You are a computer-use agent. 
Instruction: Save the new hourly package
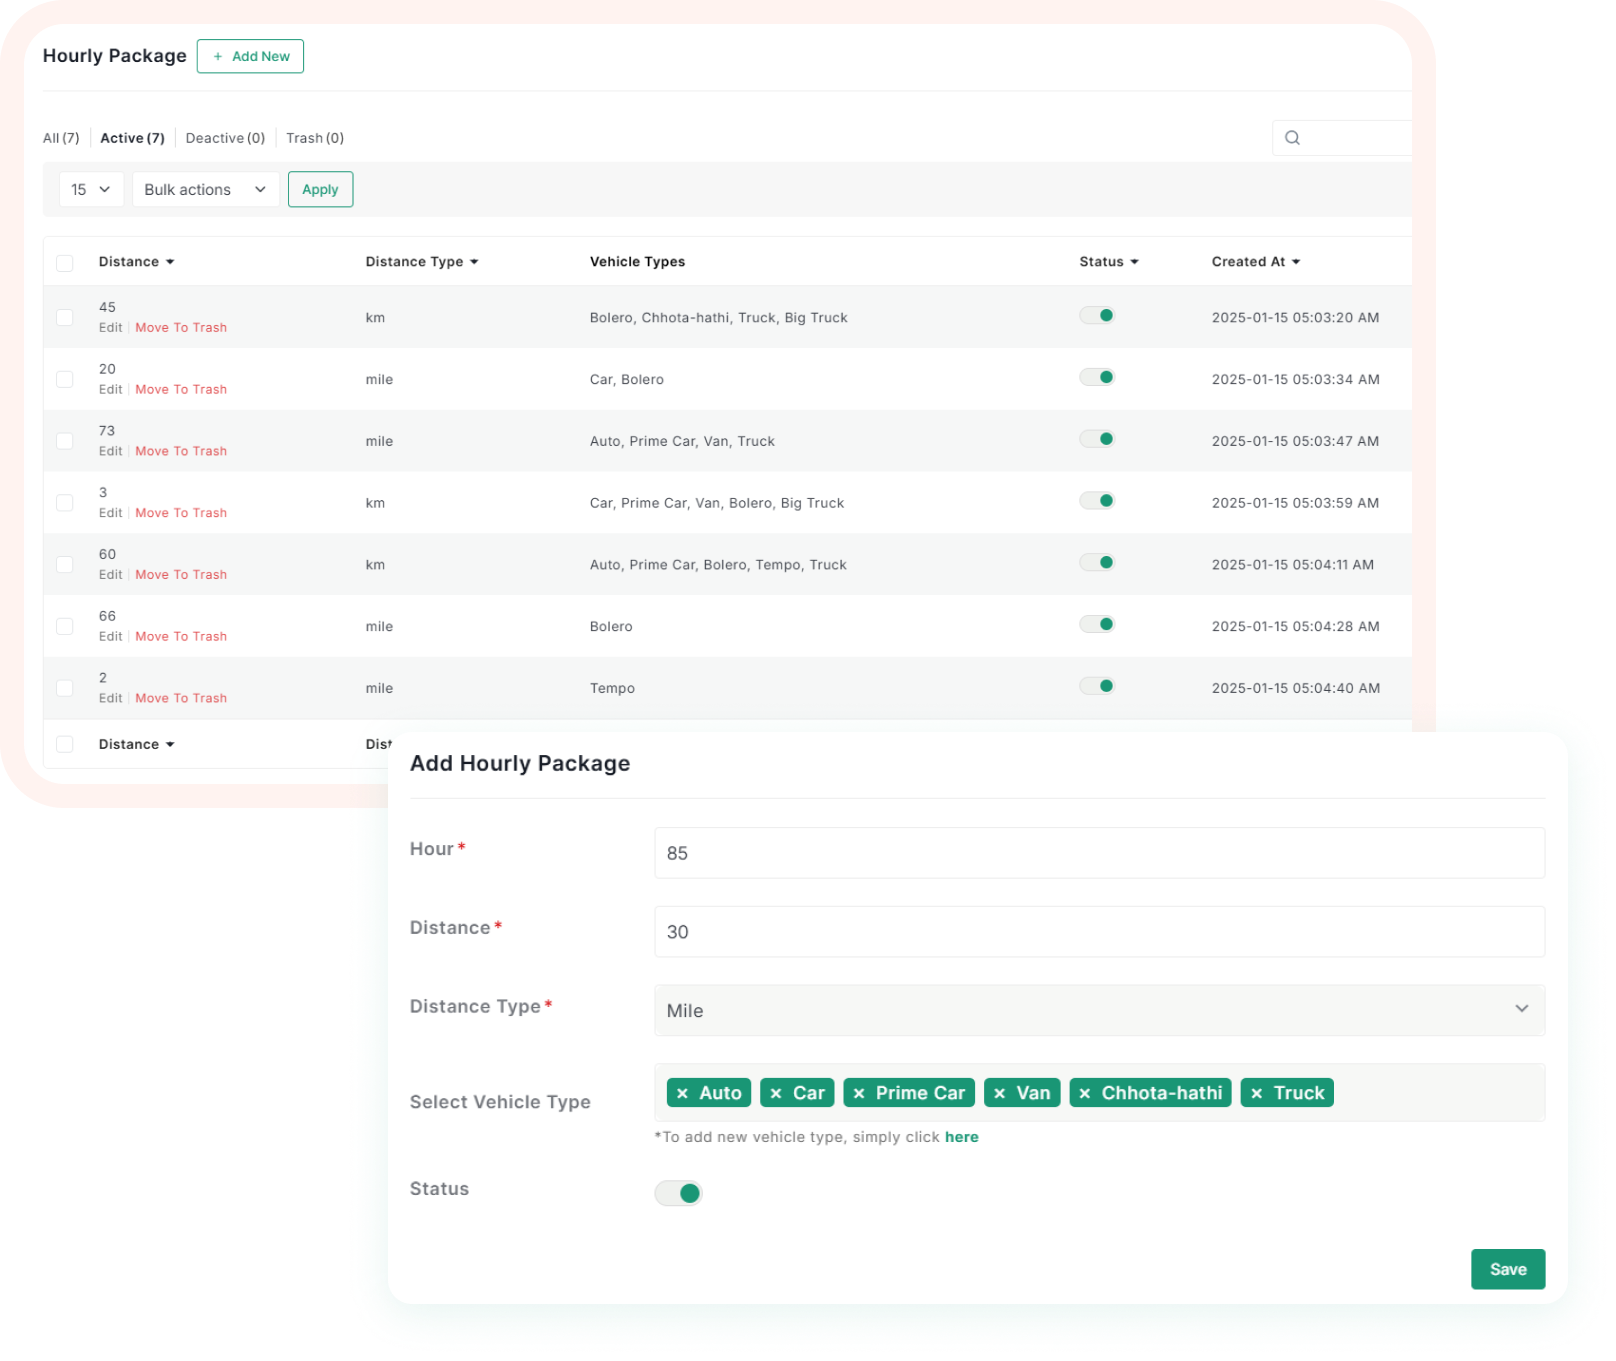pyautogui.click(x=1507, y=1269)
